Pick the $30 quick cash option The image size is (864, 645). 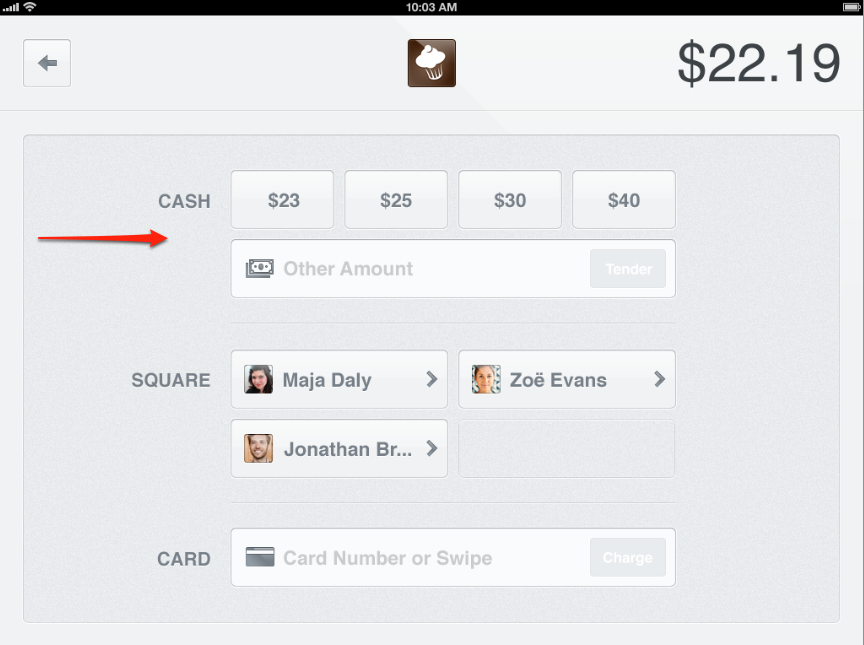point(510,200)
